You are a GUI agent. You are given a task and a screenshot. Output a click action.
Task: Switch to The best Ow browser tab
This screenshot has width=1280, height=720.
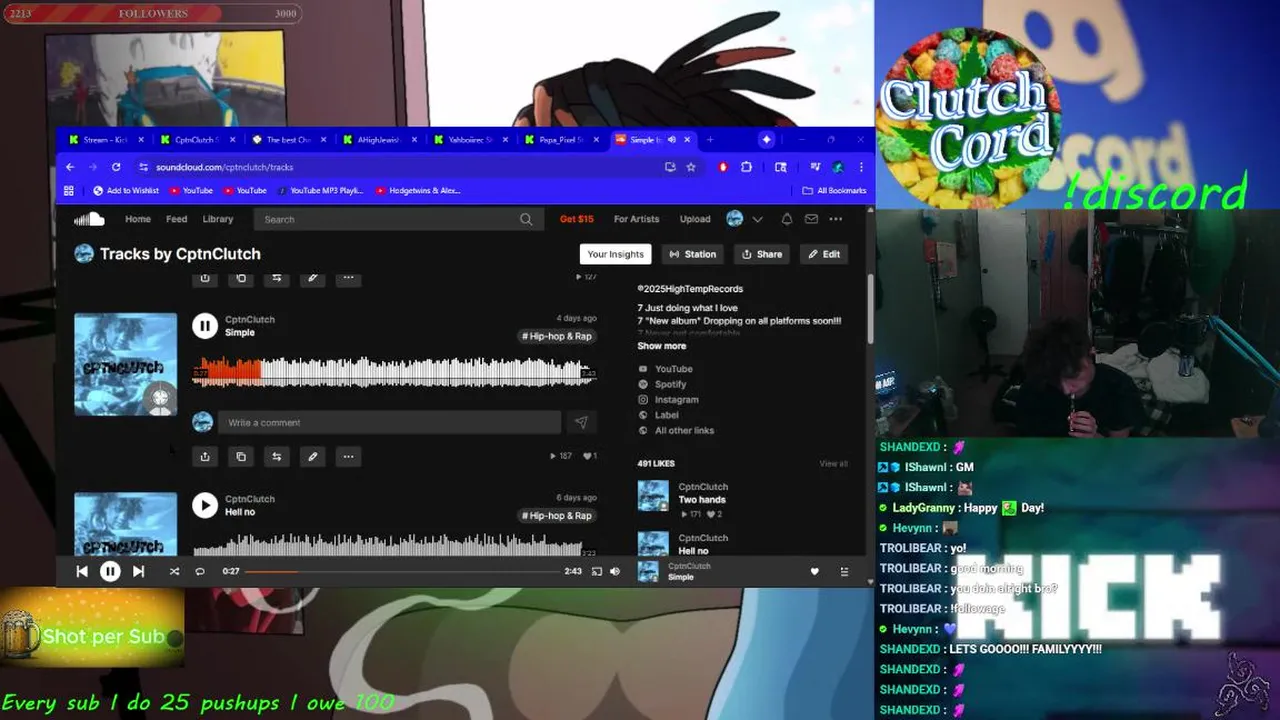(x=288, y=140)
